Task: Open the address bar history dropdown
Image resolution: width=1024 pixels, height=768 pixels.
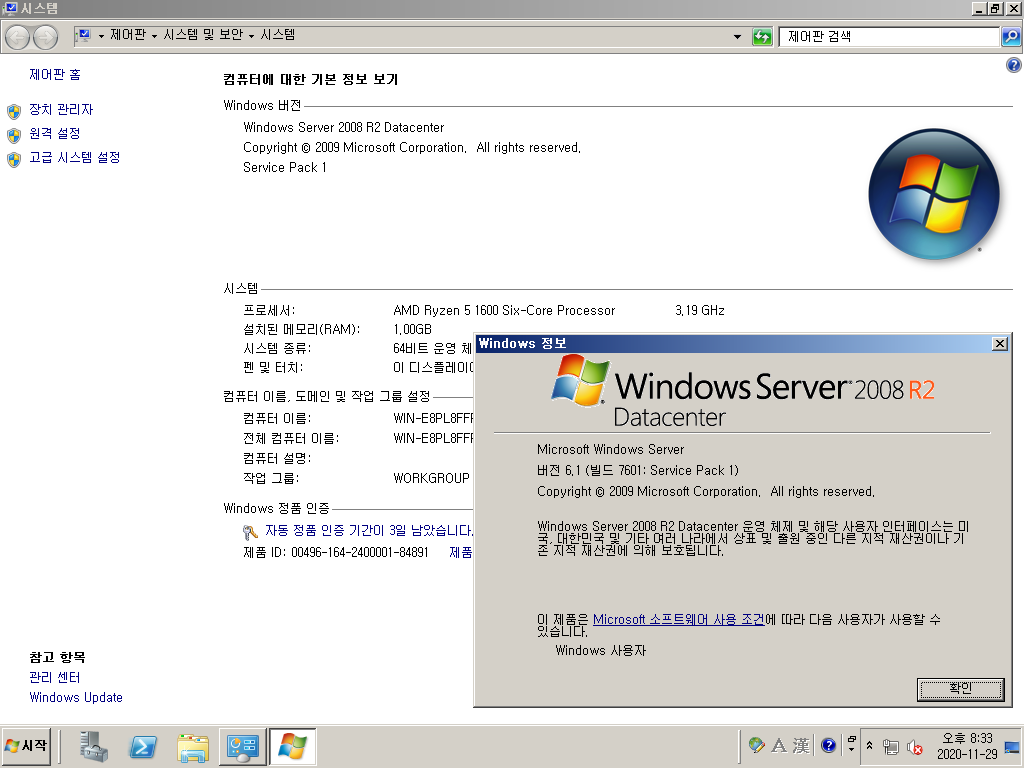Action: [737, 37]
